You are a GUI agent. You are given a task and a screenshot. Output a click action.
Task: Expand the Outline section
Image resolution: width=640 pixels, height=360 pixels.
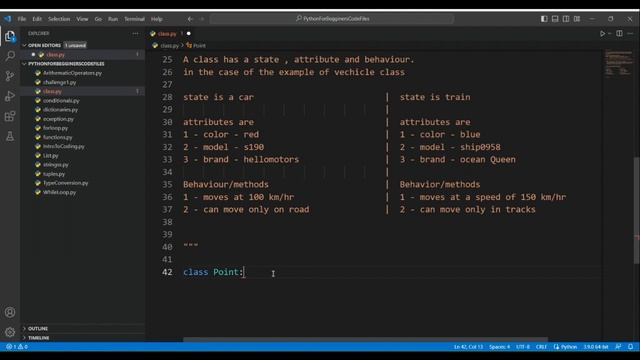point(38,329)
